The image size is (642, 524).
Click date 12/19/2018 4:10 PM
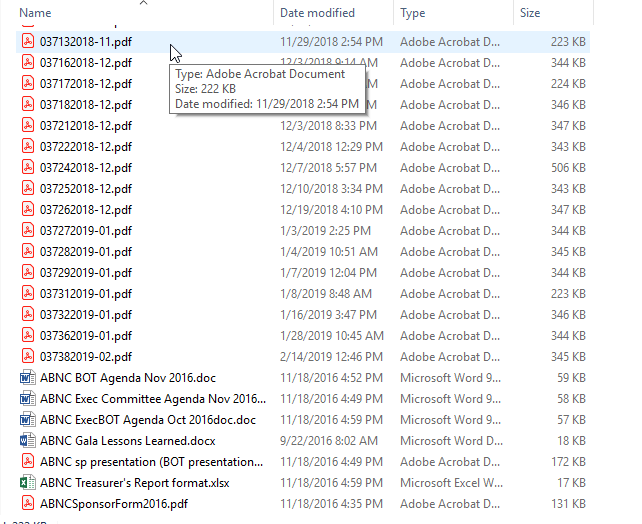(x=331, y=210)
